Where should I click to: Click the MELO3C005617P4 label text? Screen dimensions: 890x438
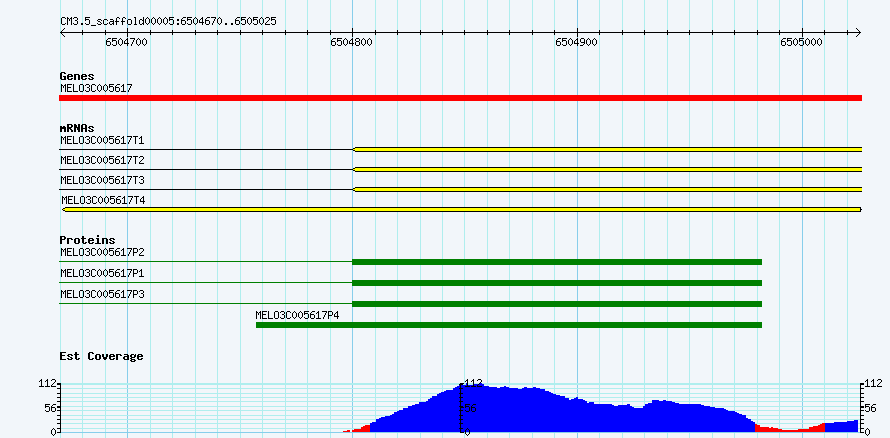[x=297, y=315]
